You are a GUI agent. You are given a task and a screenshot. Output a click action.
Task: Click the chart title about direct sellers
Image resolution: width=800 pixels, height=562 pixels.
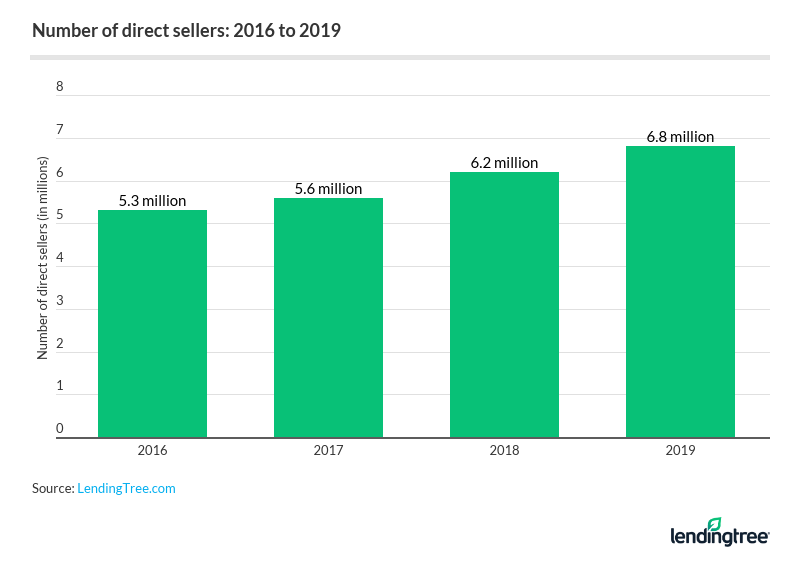[x=186, y=30]
